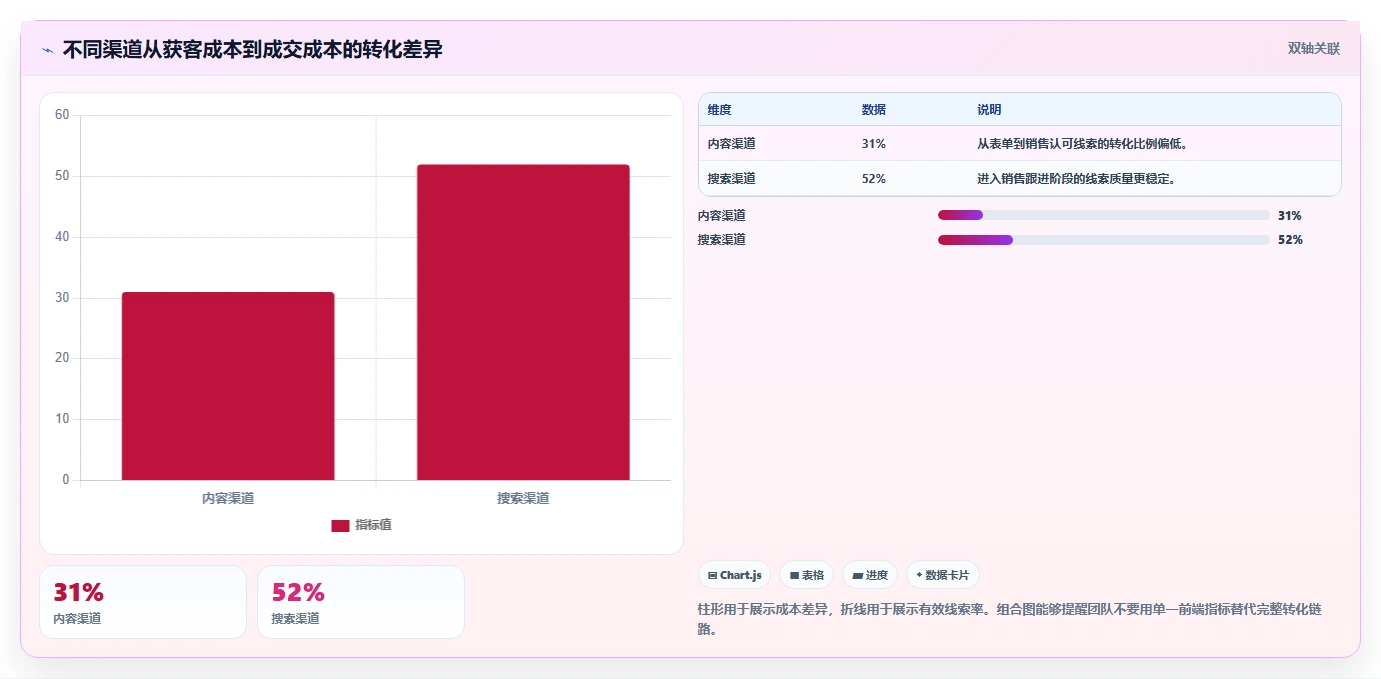1381x679 pixels.
Task: Click the lightning icon beside the title
Action: [x=47, y=50]
